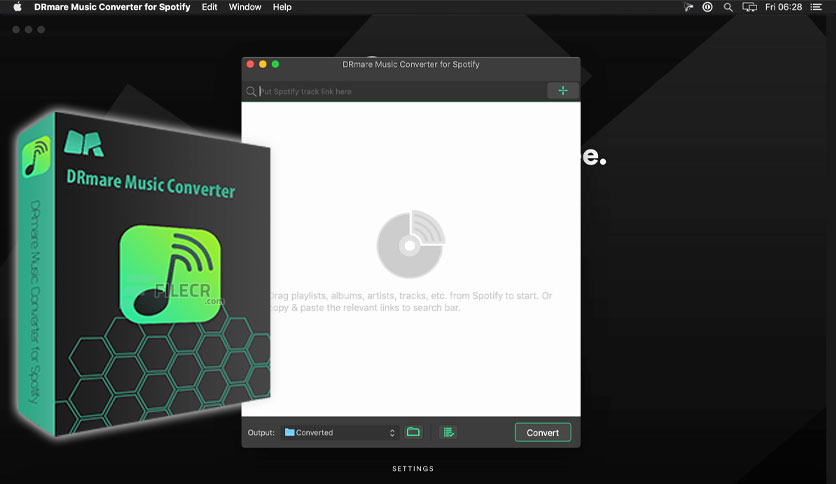
Task: Click the Convert button
Action: pyautogui.click(x=543, y=432)
